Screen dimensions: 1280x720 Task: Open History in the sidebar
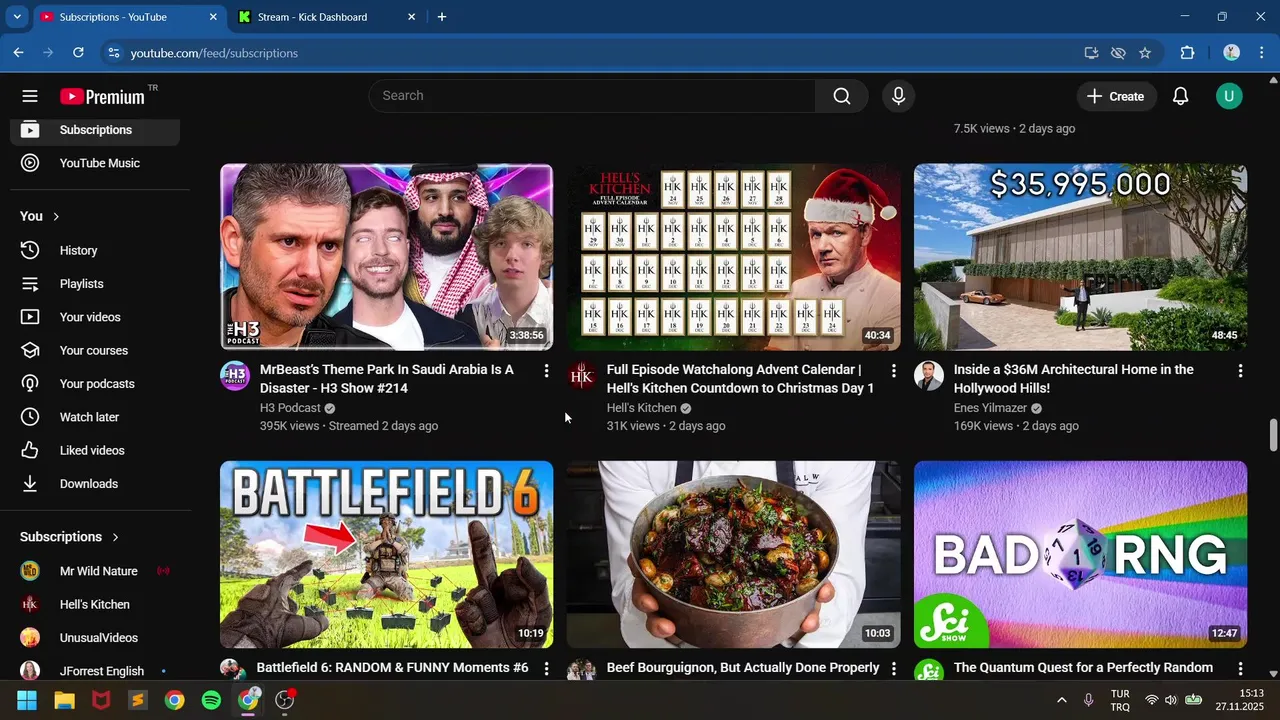pyautogui.click(x=95, y=250)
